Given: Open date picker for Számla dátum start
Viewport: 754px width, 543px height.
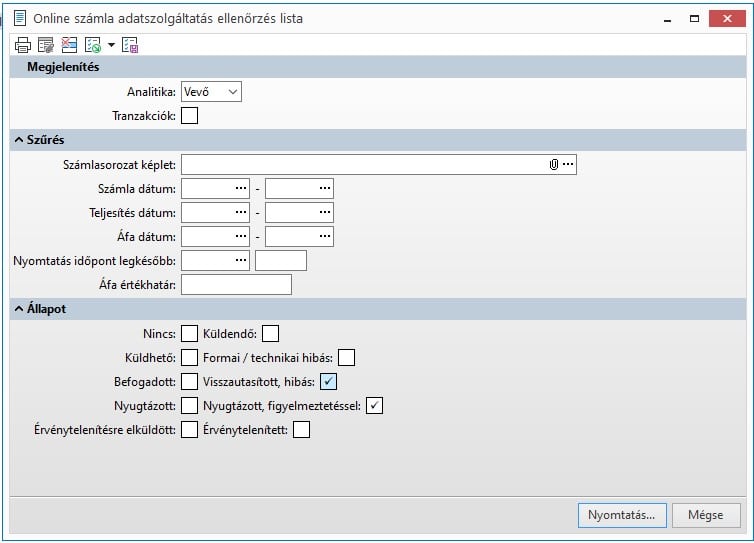Looking at the screenshot, I should coord(241,188).
